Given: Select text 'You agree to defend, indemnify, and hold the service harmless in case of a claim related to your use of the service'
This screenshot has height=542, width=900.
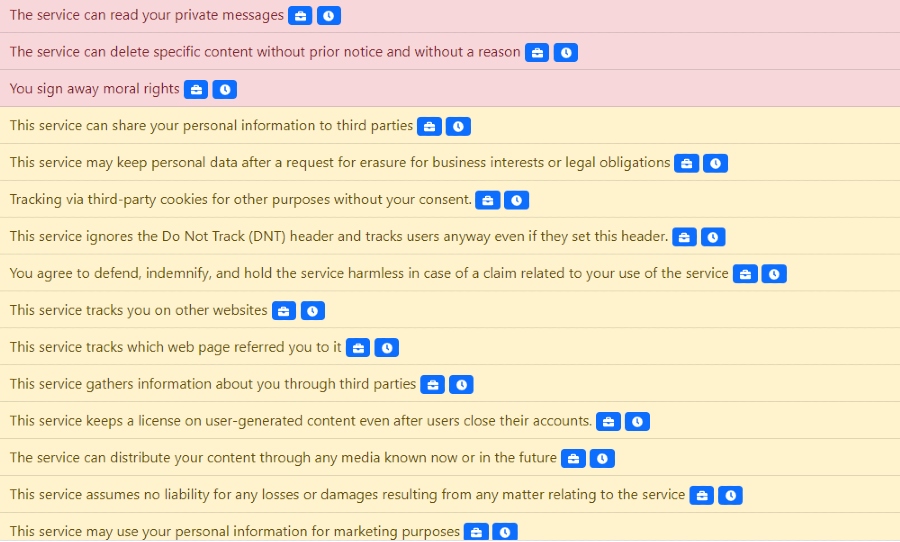Looking at the screenshot, I should point(369,273).
